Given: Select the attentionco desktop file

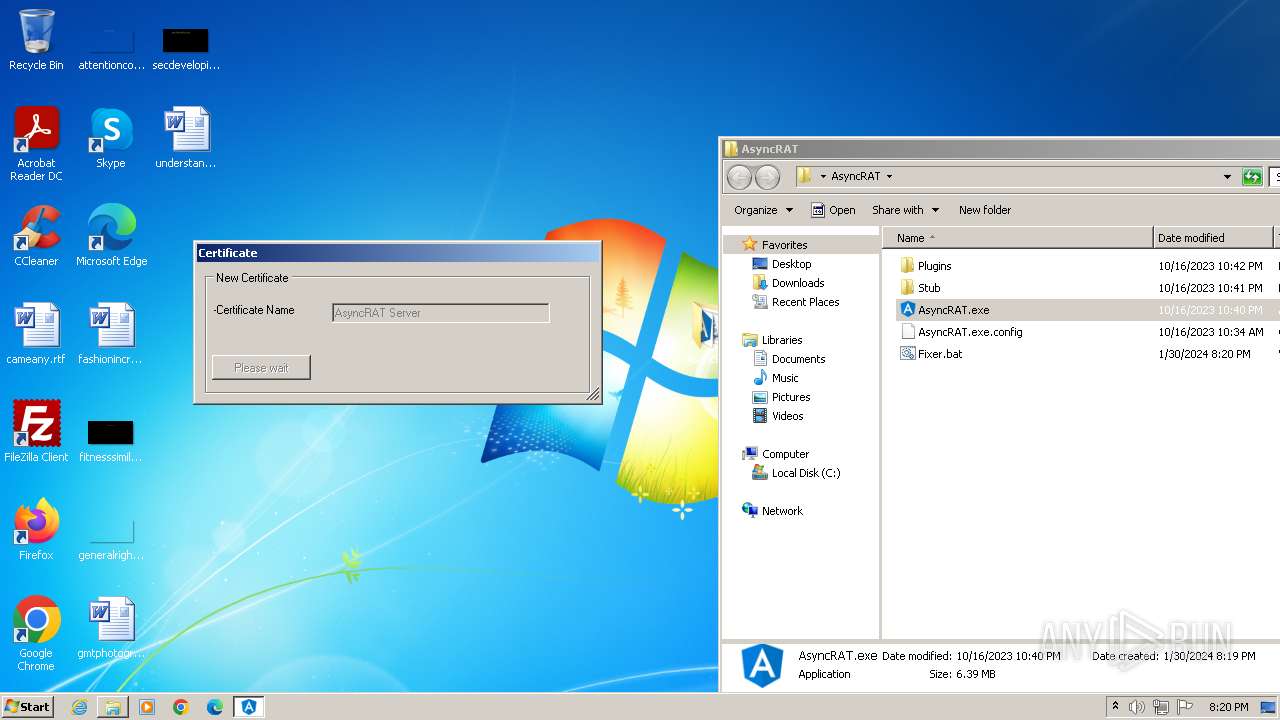Looking at the screenshot, I should click(111, 48).
